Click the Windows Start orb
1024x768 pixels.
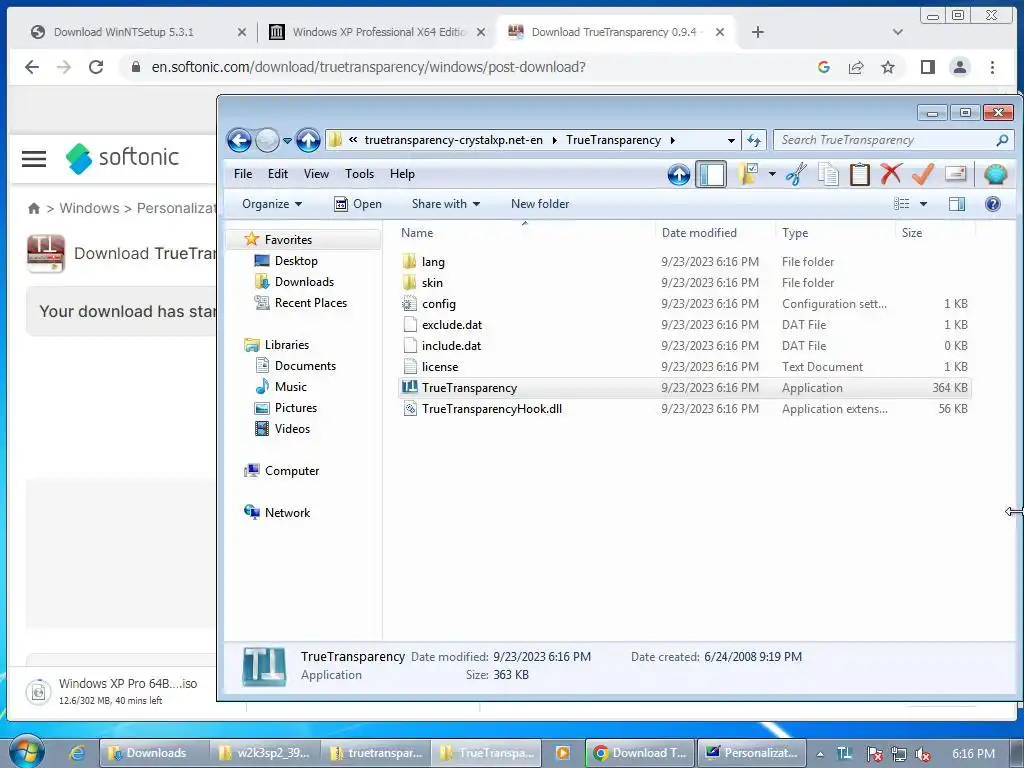[26, 752]
